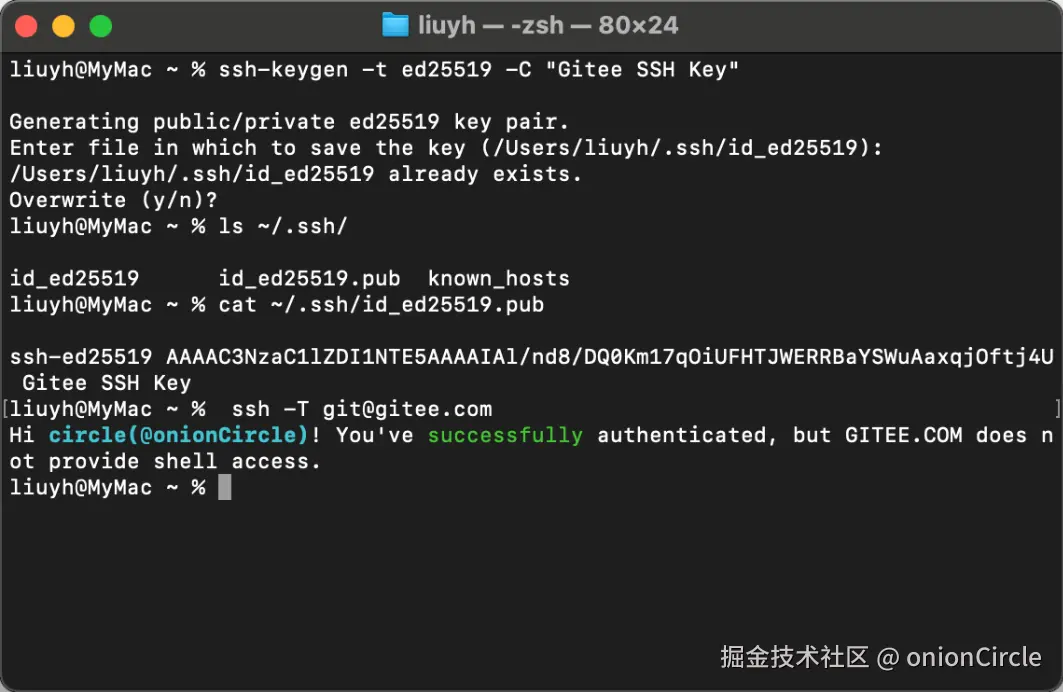Click the cat ~/.ssh/id_ed25519.pub command
Screen dimensions: 1063x692
coord(381,305)
